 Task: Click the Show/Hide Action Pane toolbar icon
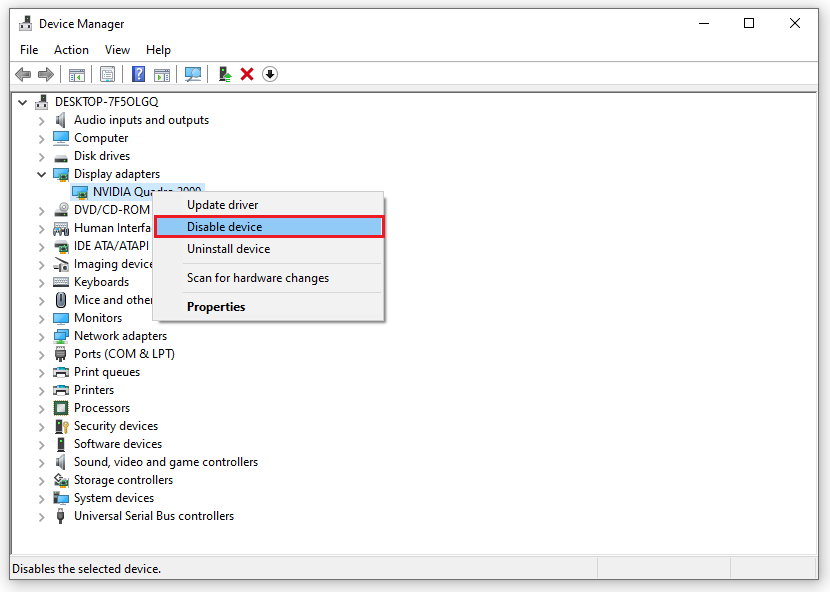pyautogui.click(x=162, y=73)
